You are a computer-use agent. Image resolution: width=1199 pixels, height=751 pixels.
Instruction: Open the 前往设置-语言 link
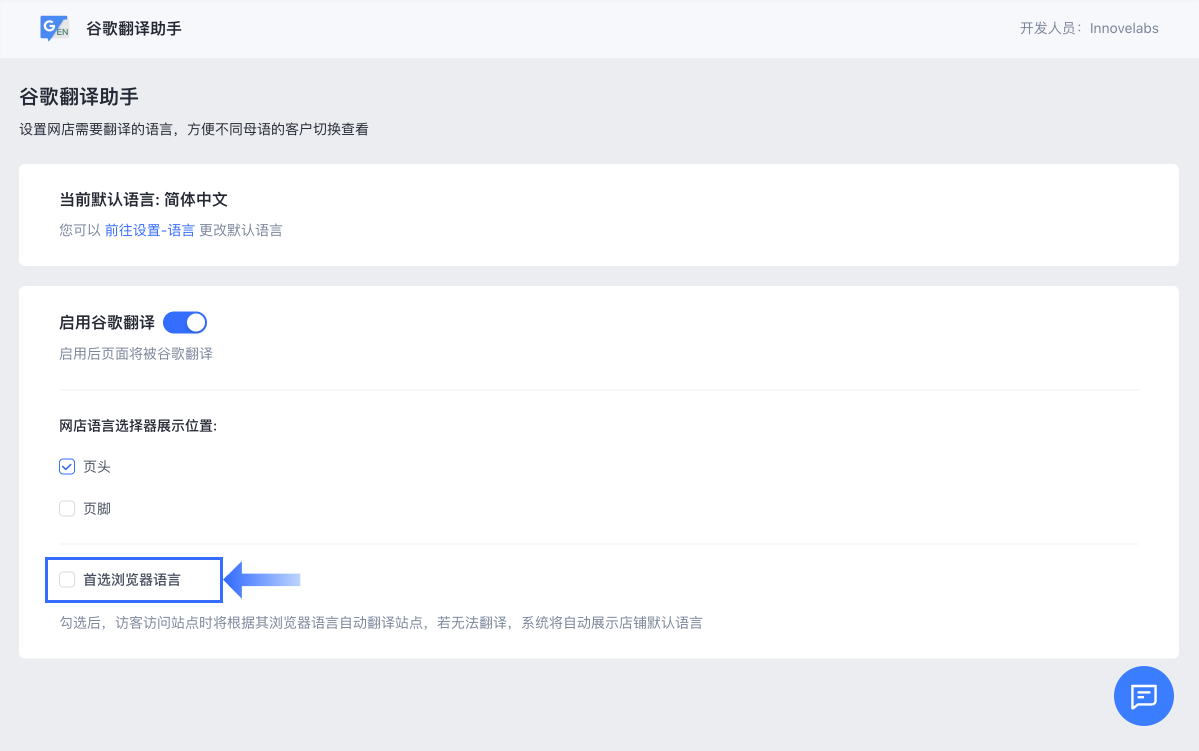(x=150, y=230)
